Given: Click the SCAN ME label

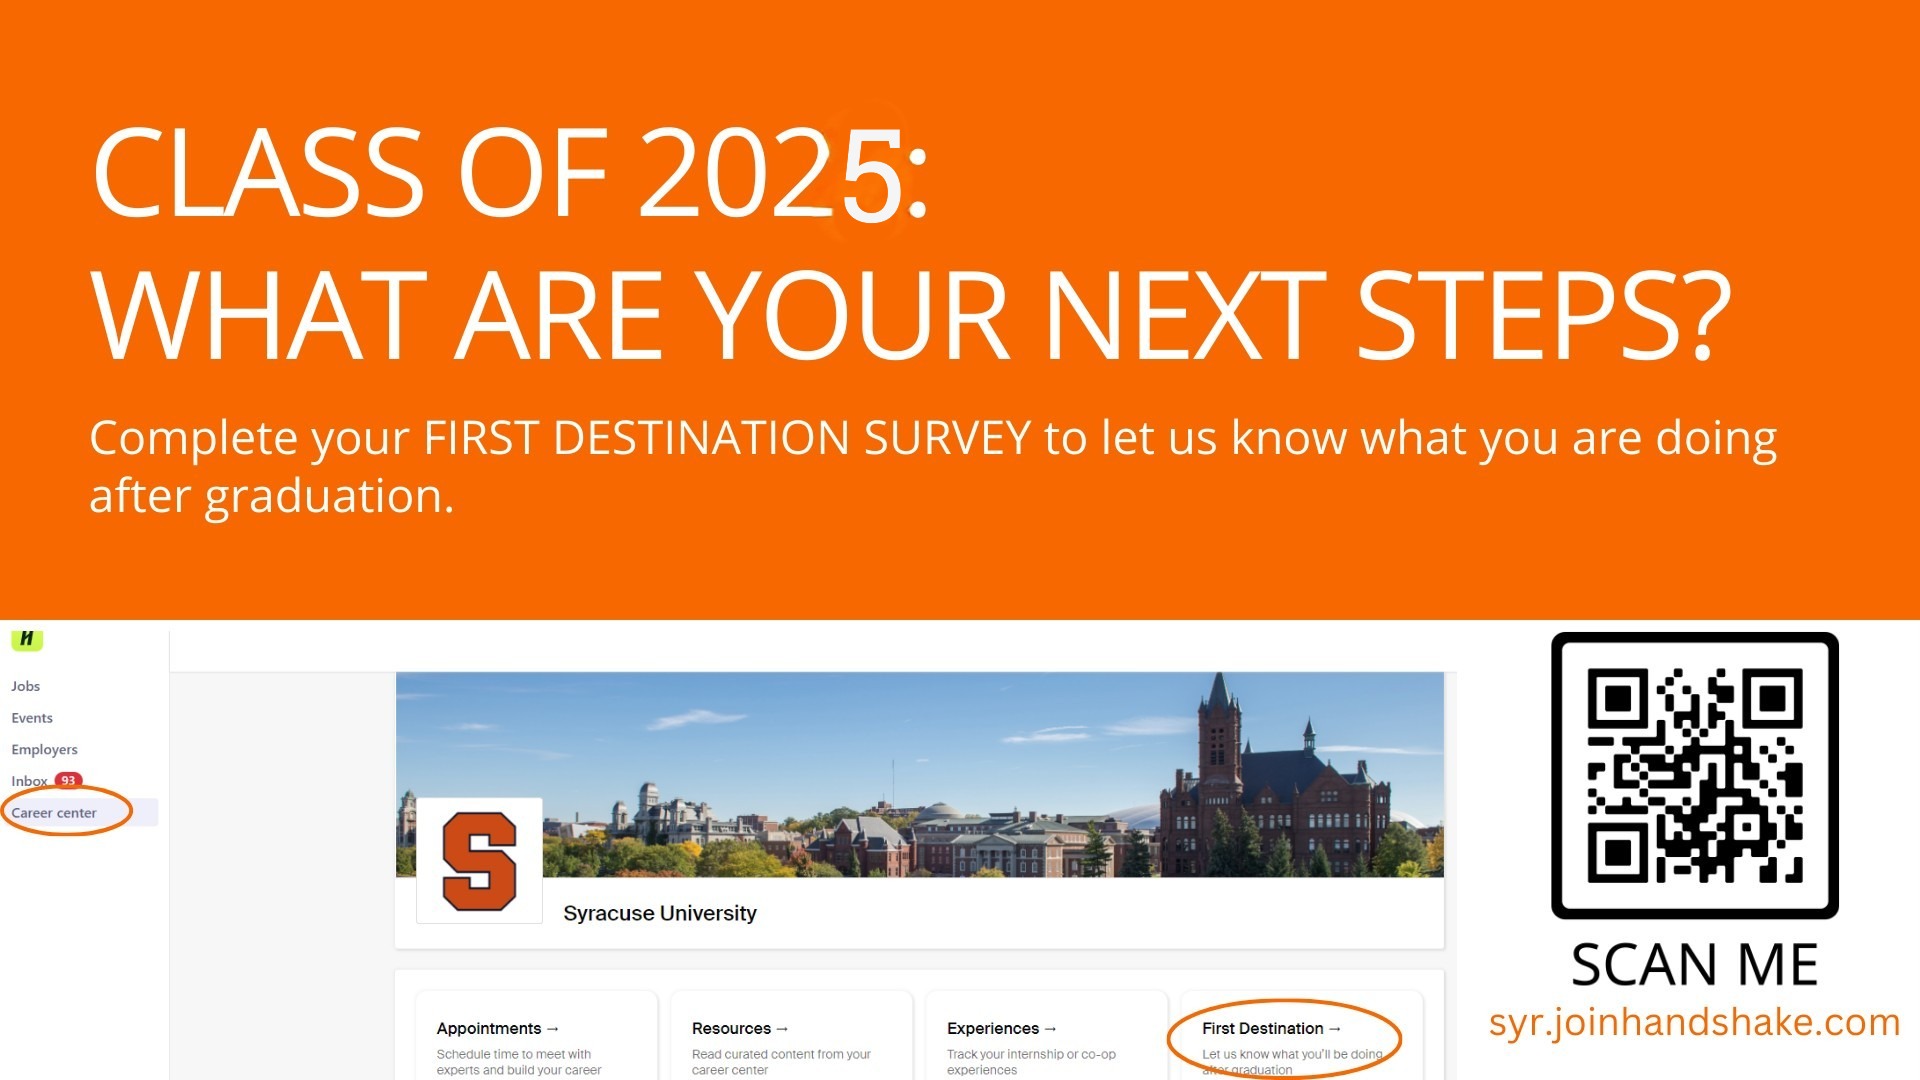Looking at the screenshot, I should click(1694, 964).
